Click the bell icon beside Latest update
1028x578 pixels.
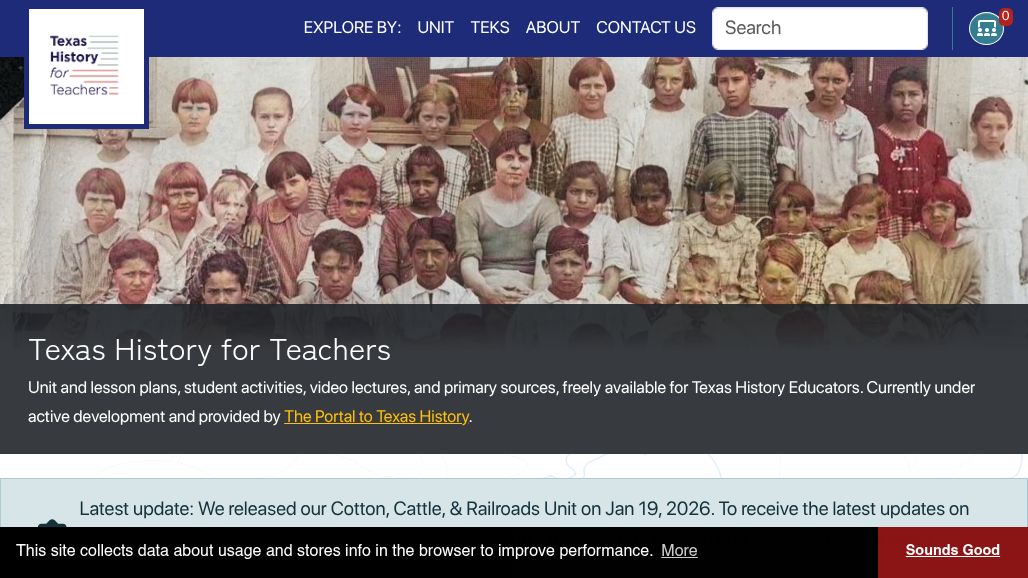coord(52,524)
